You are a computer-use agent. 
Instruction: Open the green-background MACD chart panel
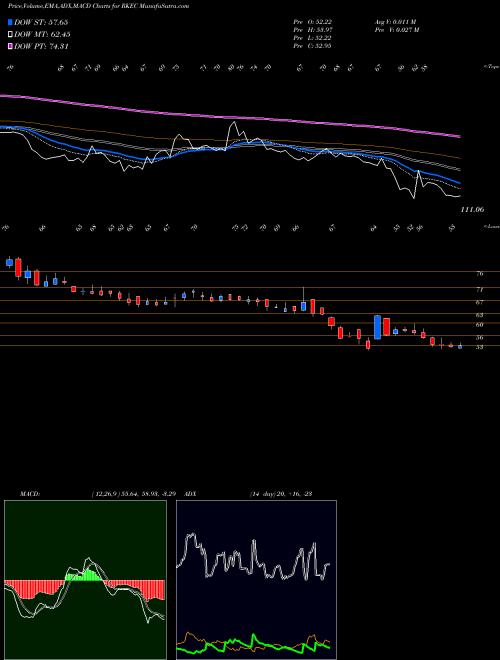(x=85, y=580)
